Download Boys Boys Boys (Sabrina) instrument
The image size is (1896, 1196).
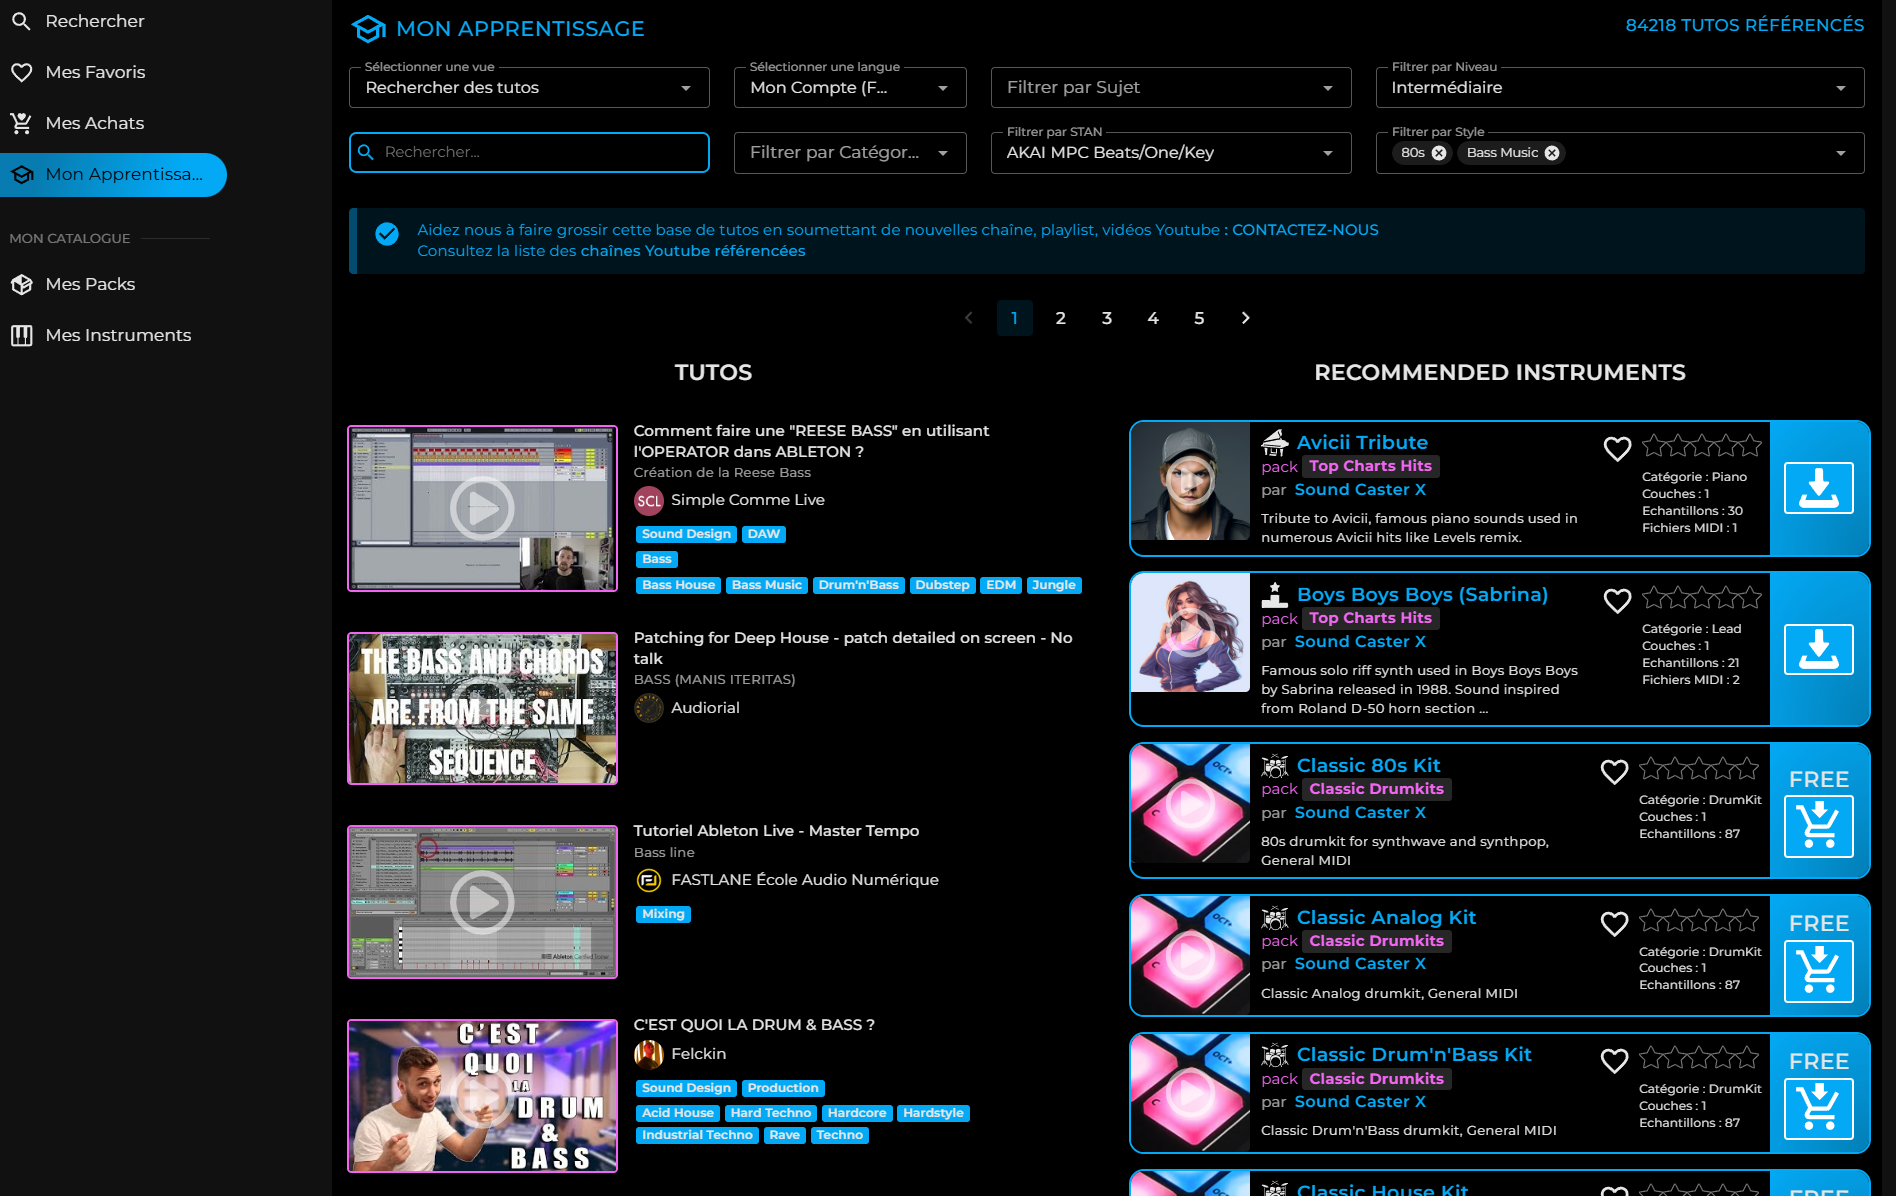coord(1819,650)
